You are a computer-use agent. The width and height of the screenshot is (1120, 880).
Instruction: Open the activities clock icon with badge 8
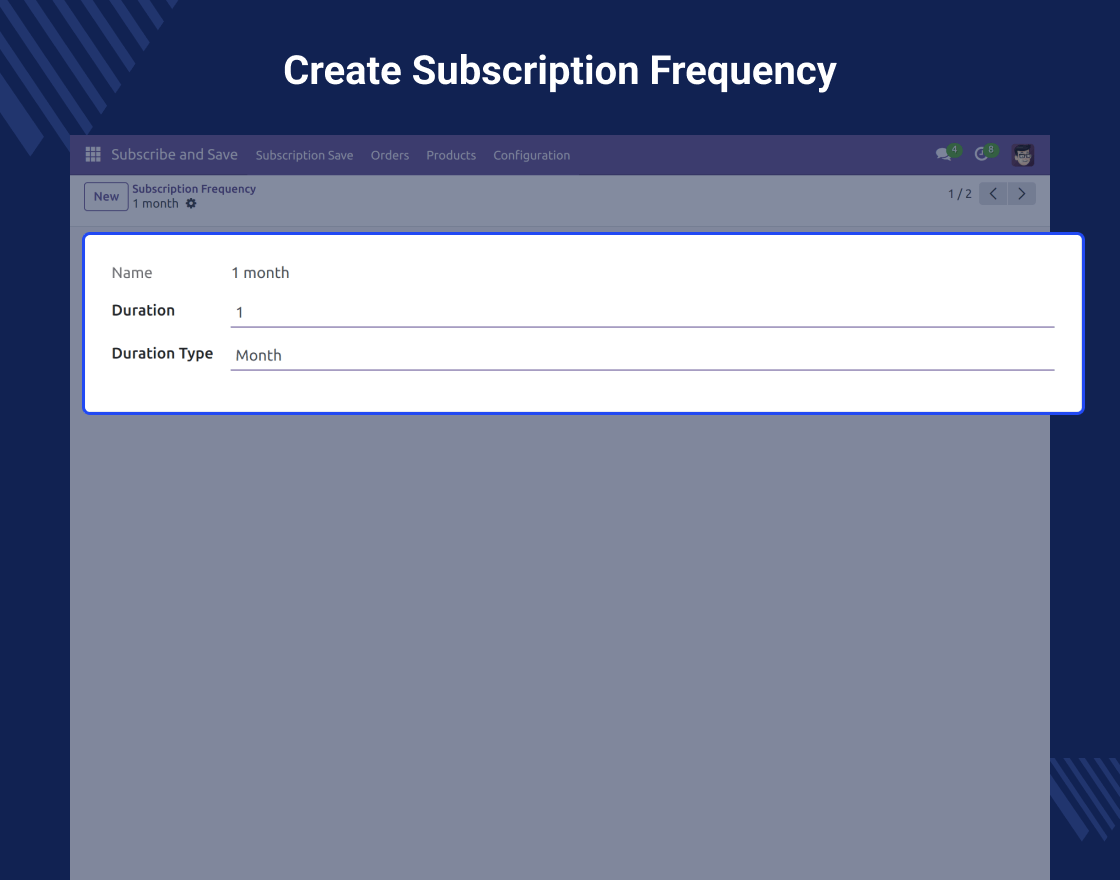click(986, 154)
